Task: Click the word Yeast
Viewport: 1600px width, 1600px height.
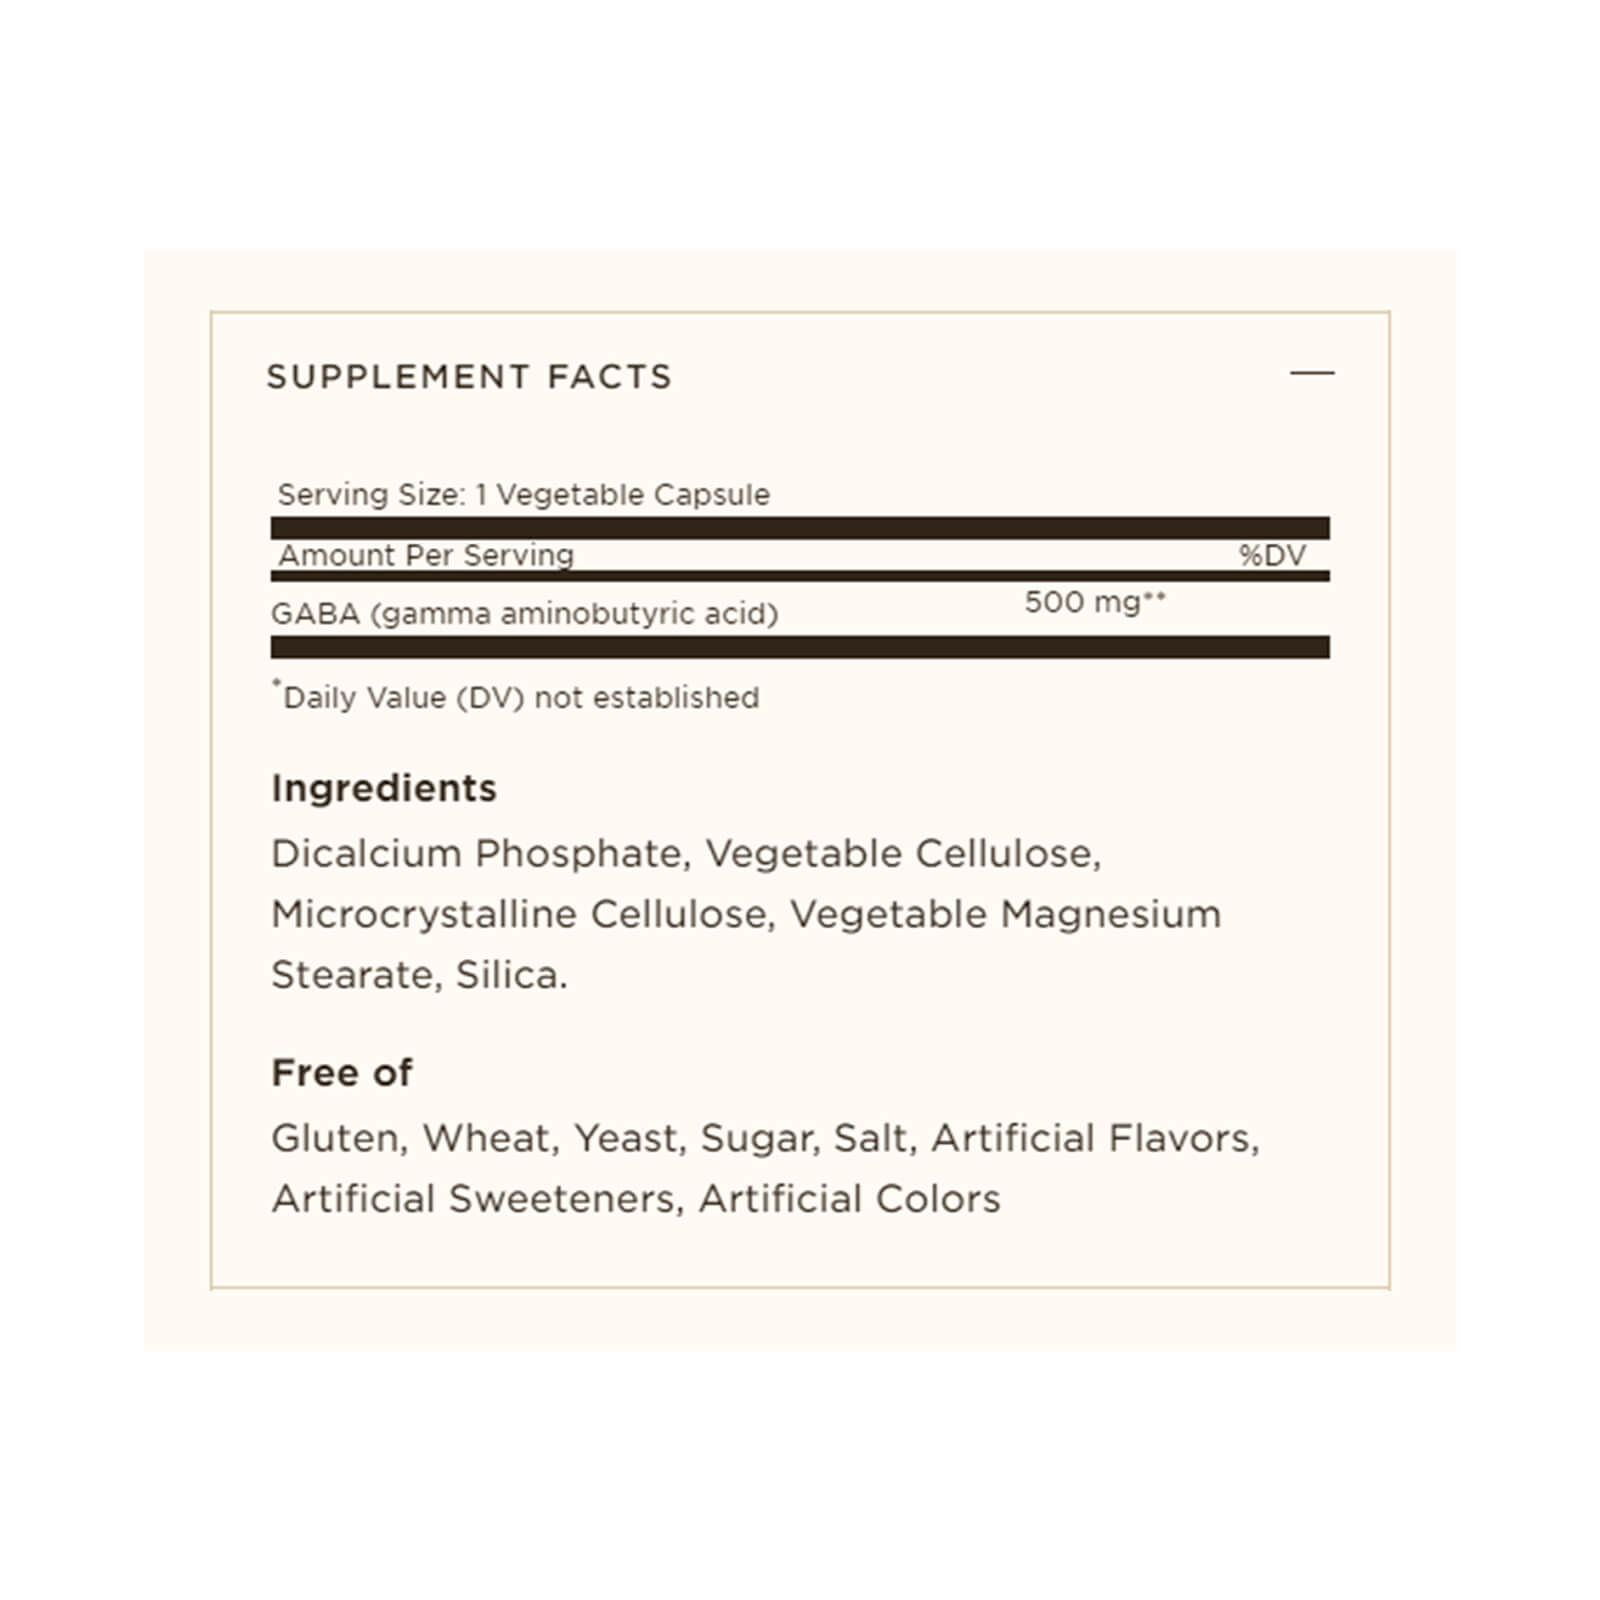Action: (x=626, y=1138)
